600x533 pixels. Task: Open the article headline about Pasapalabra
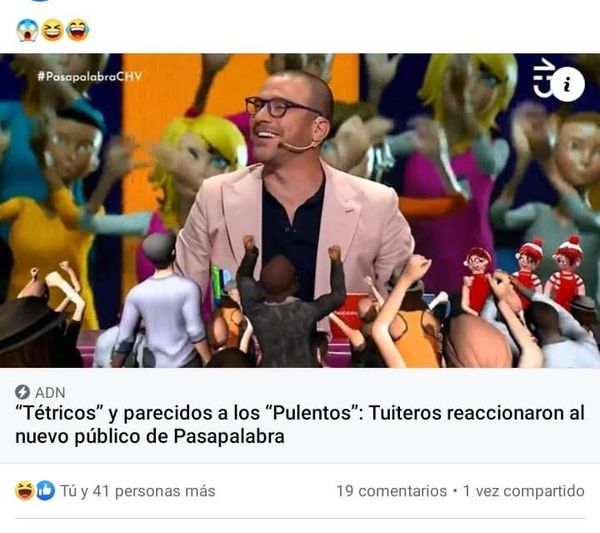pyautogui.click(x=300, y=424)
